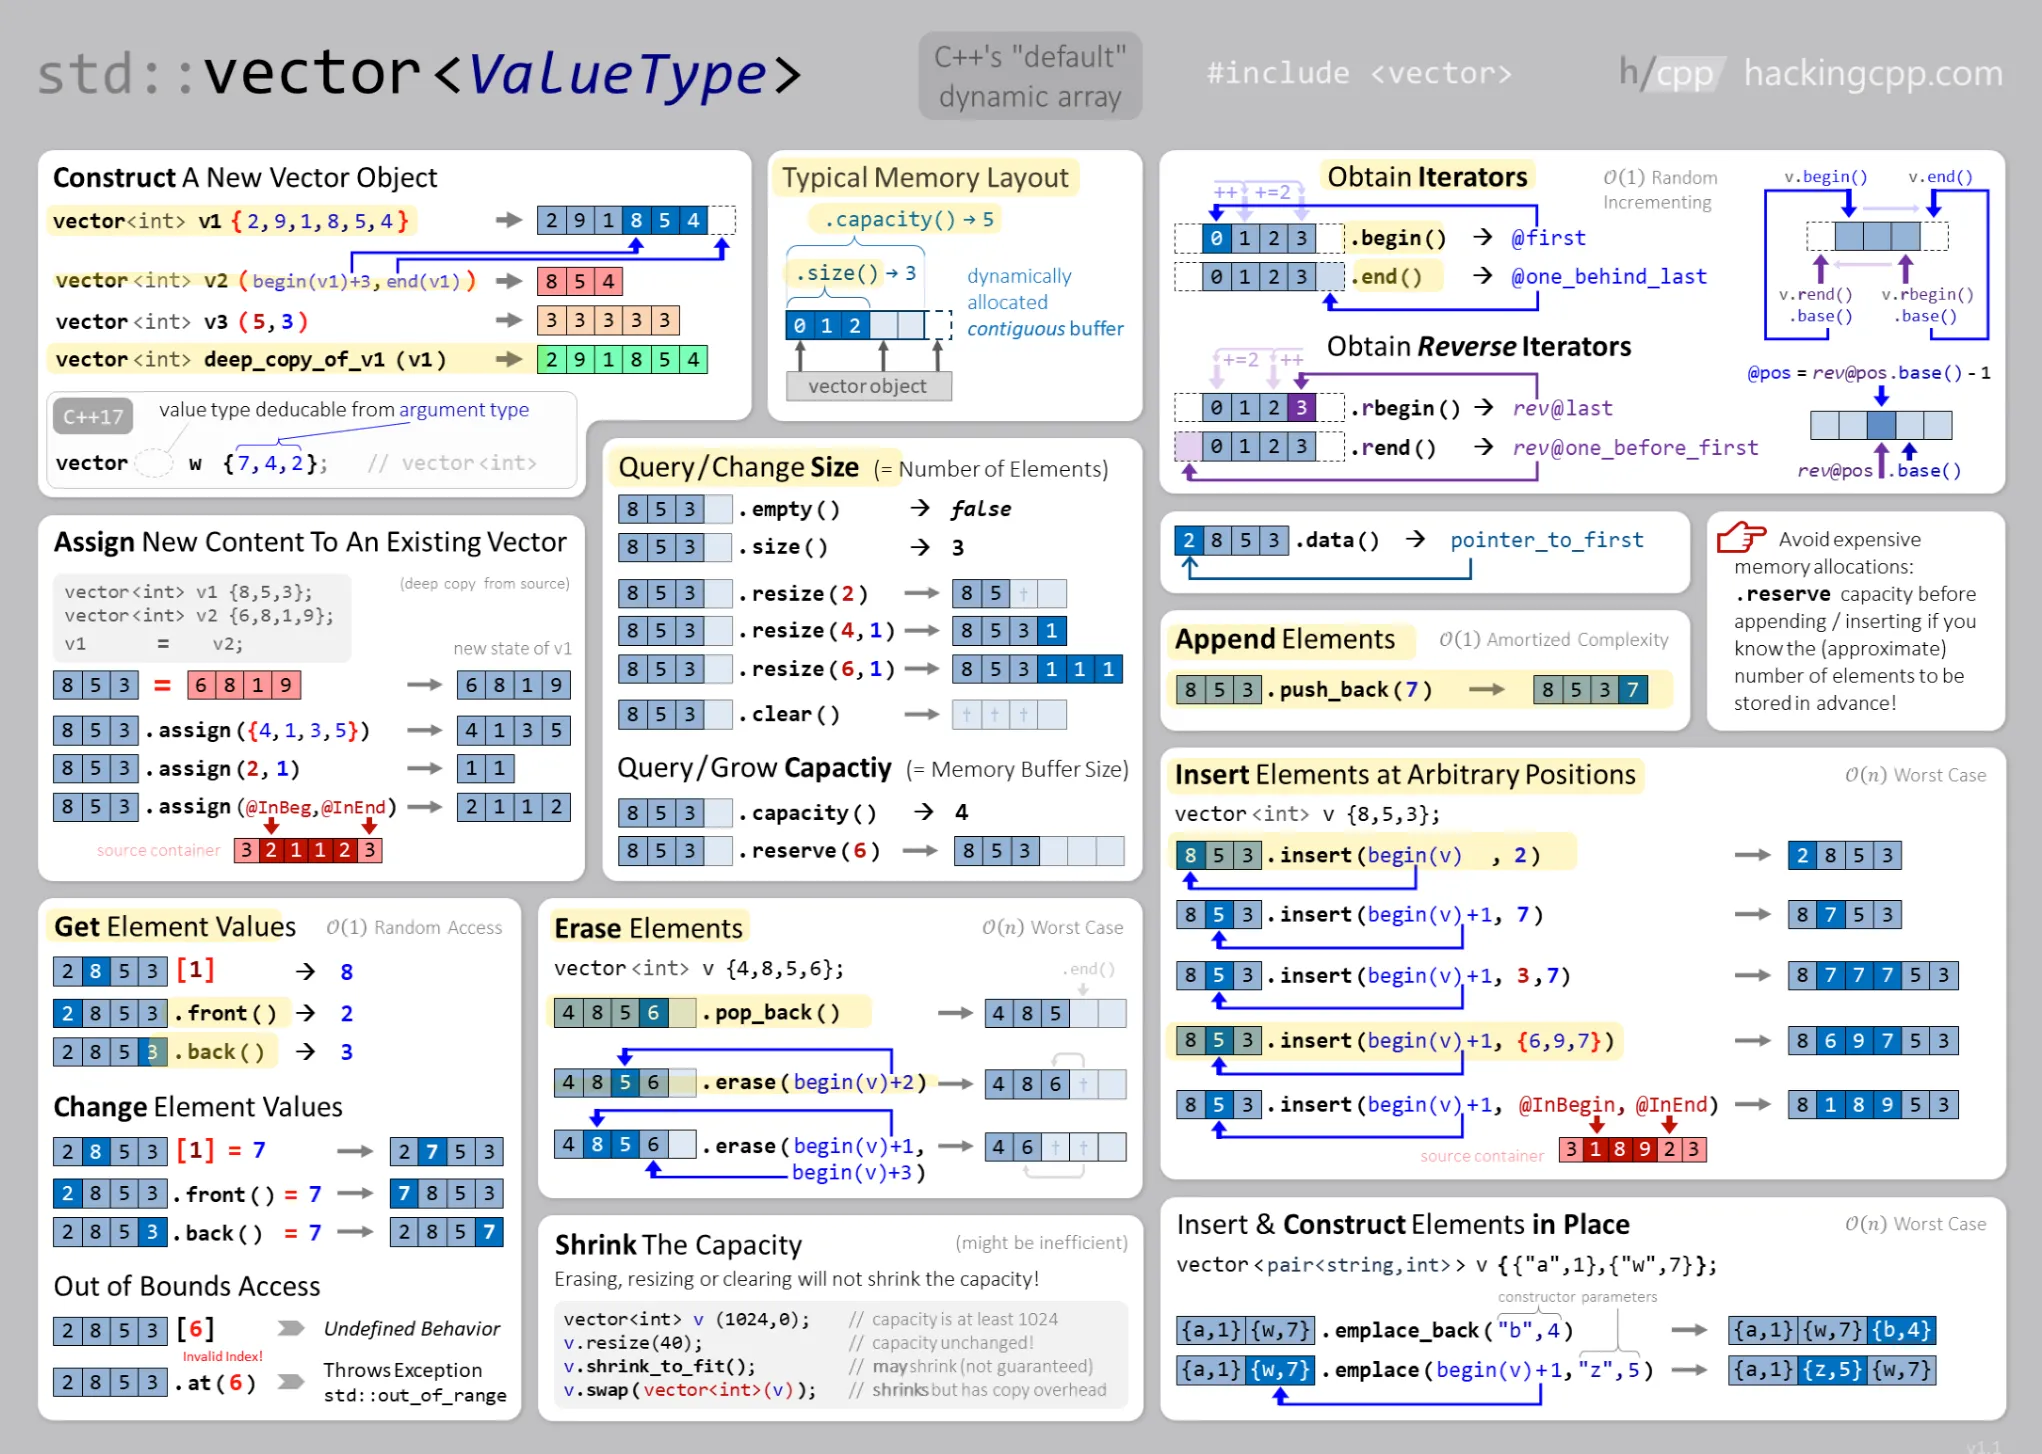Click the "Shrink The Capacity" heading
This screenshot has width=2042, height=1454.
coord(678,1245)
